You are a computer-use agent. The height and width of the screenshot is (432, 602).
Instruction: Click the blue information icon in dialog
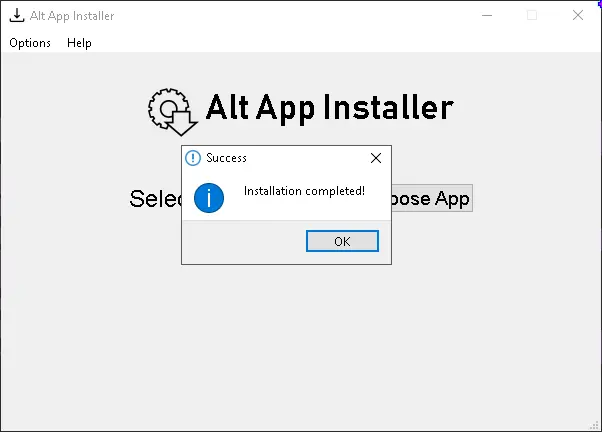(x=209, y=197)
